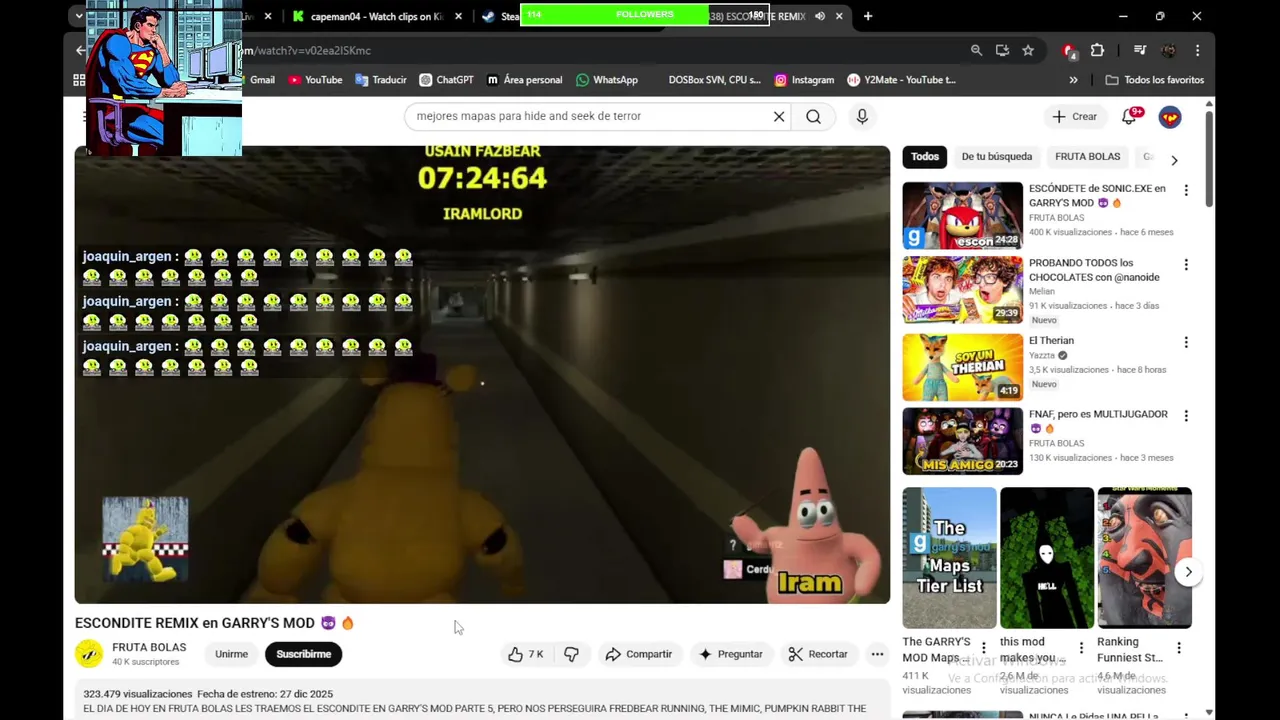
Task: Open the Todos los favoritos folder
Action: pyautogui.click(x=1154, y=80)
